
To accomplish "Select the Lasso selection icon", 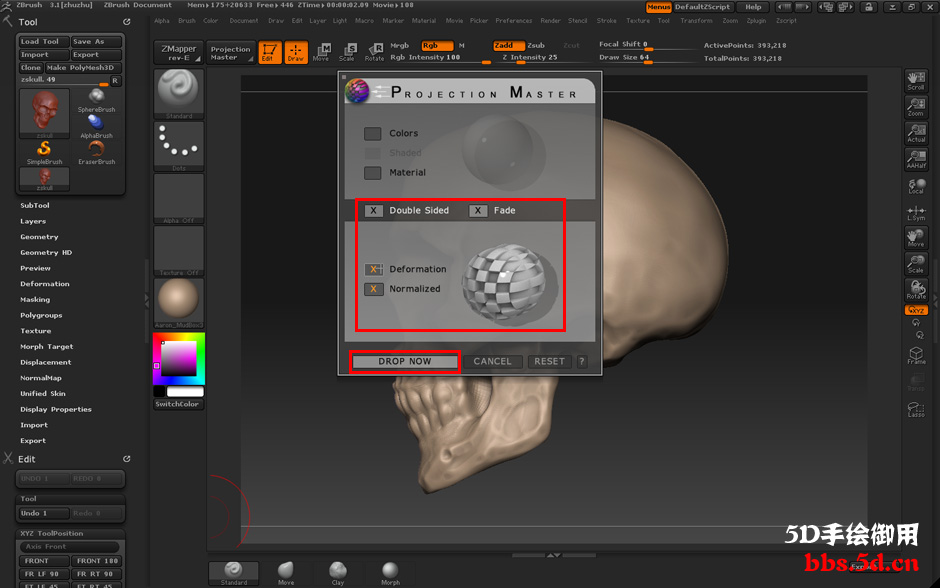I will pos(915,409).
